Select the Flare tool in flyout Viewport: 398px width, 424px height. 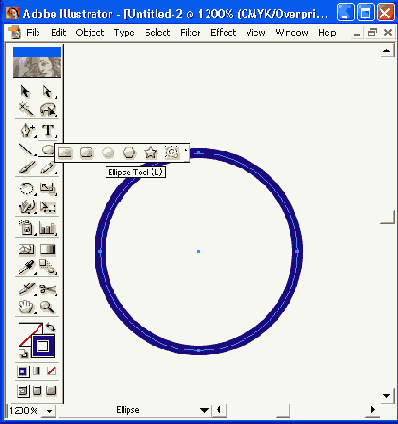coord(172,153)
